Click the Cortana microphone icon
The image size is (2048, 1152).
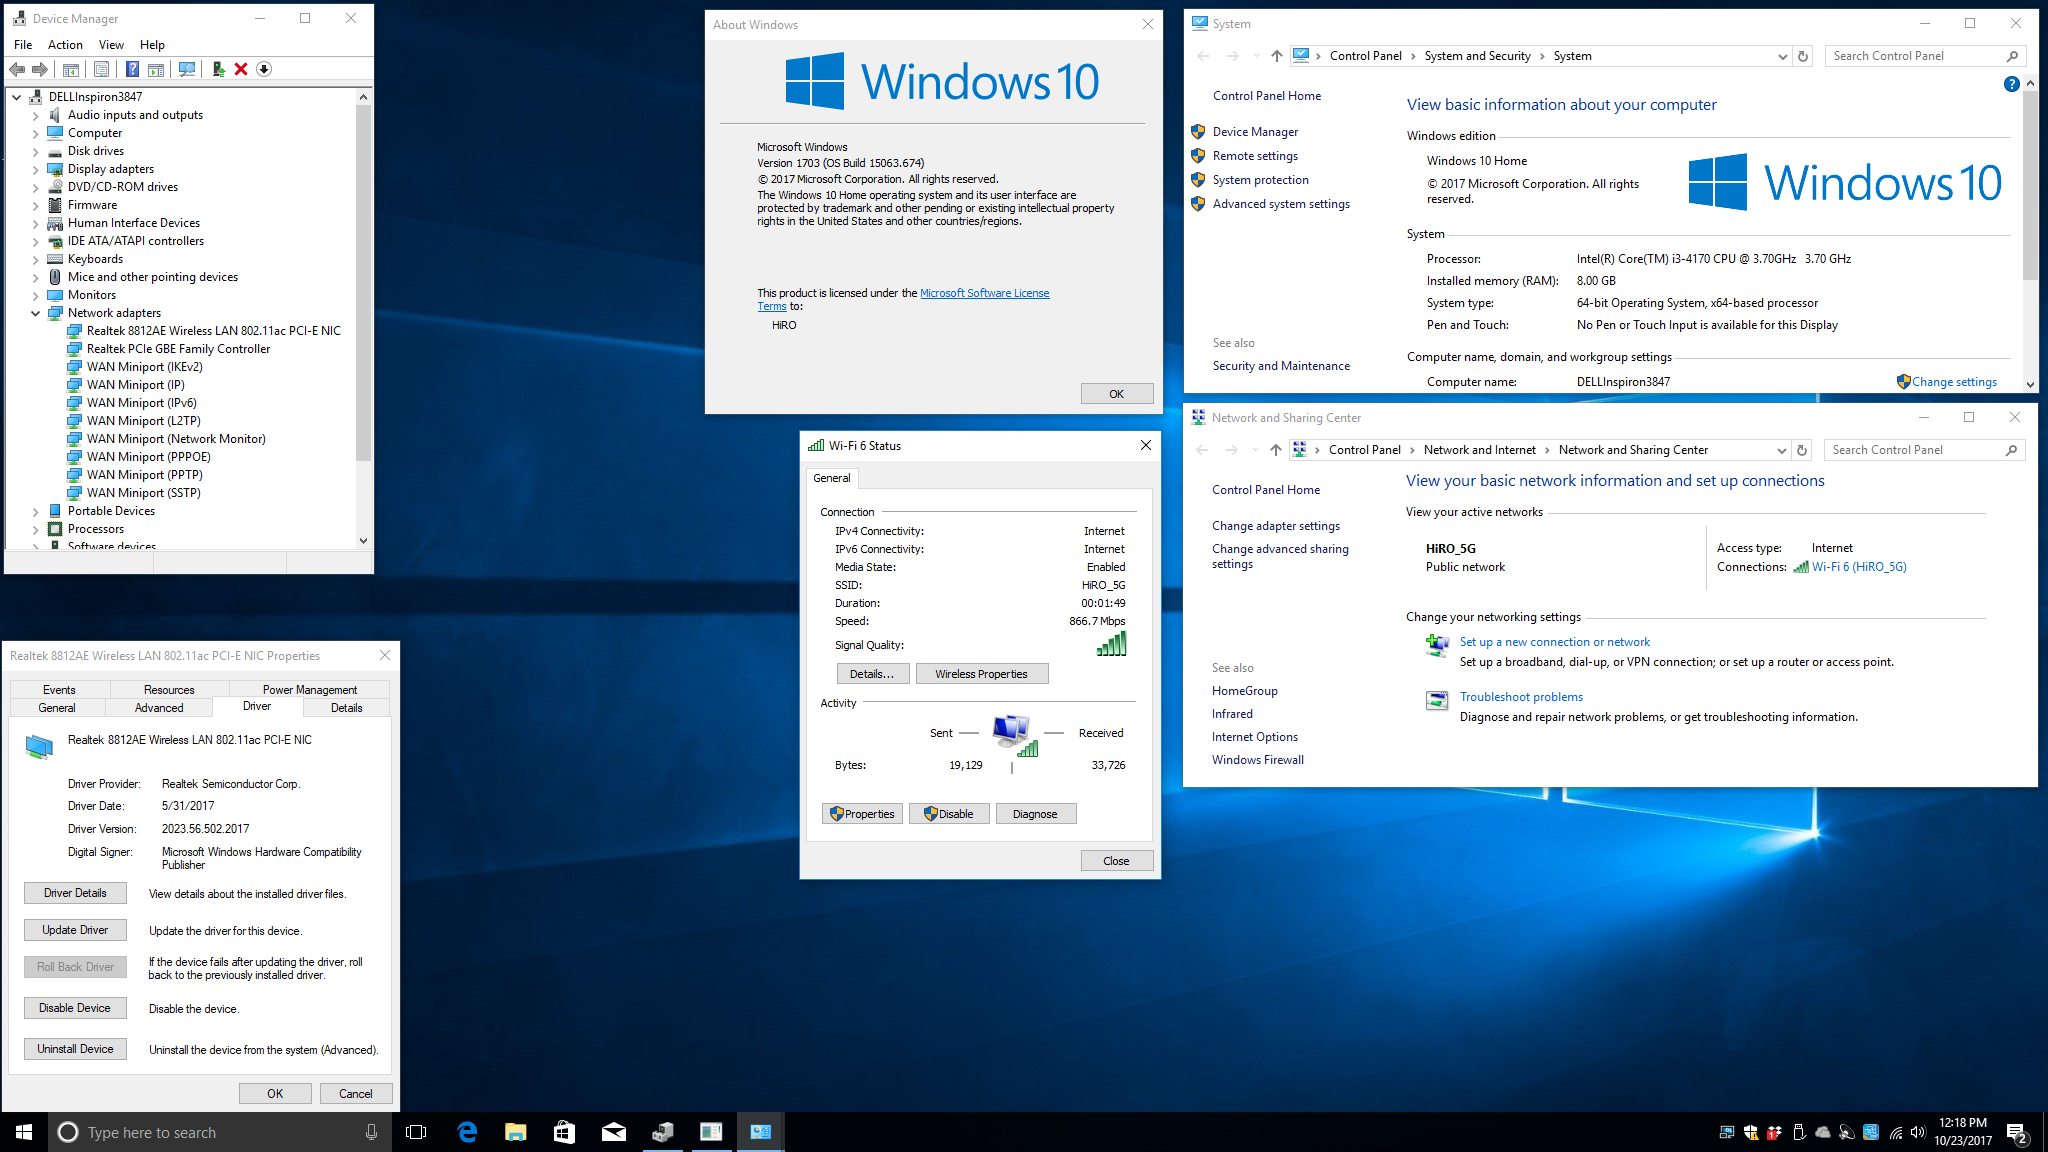click(x=371, y=1132)
